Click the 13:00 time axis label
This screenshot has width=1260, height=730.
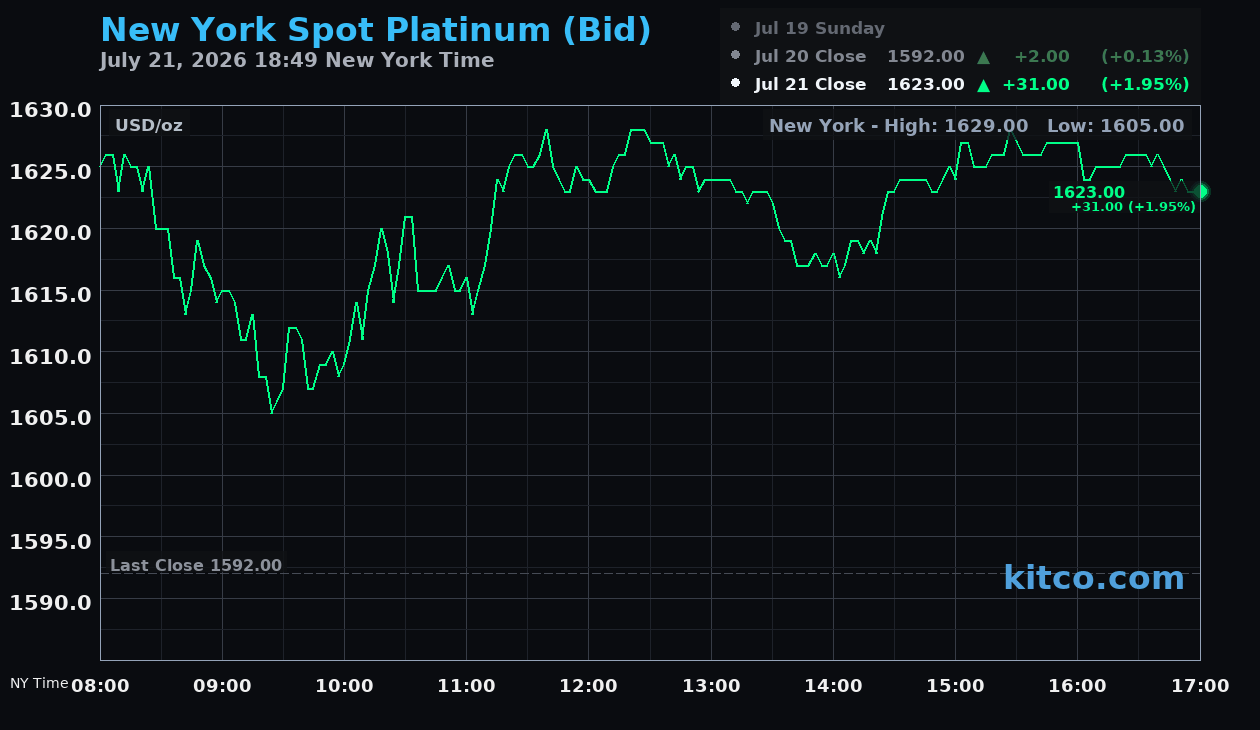[x=711, y=686]
